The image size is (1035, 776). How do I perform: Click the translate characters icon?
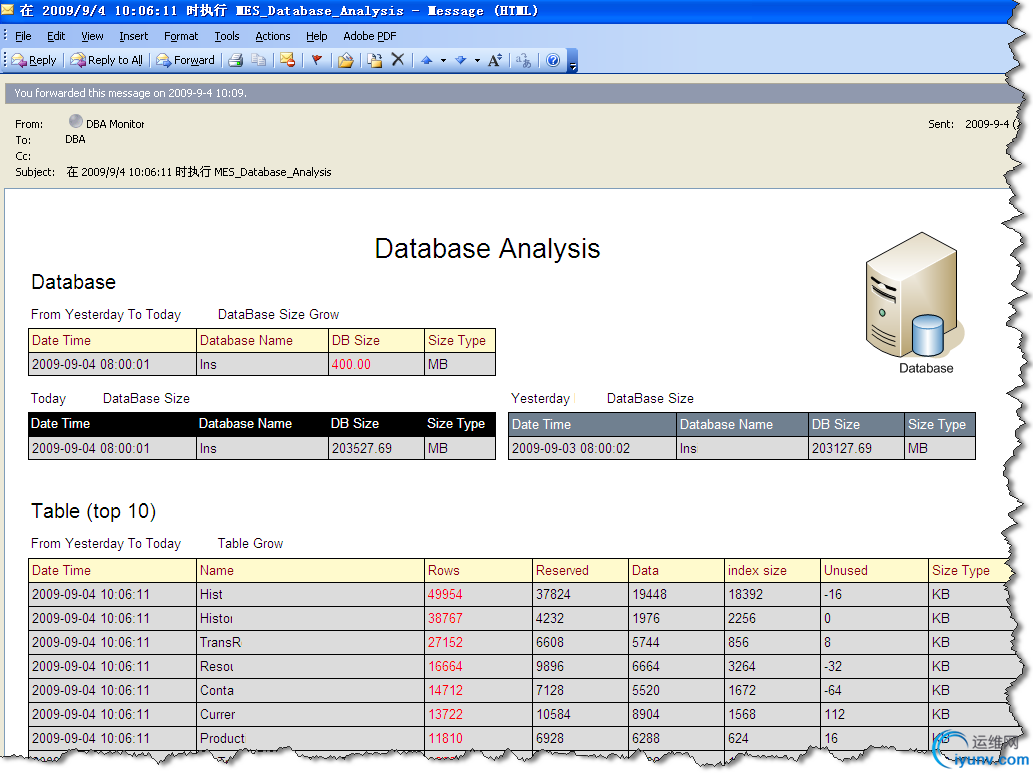(523, 61)
